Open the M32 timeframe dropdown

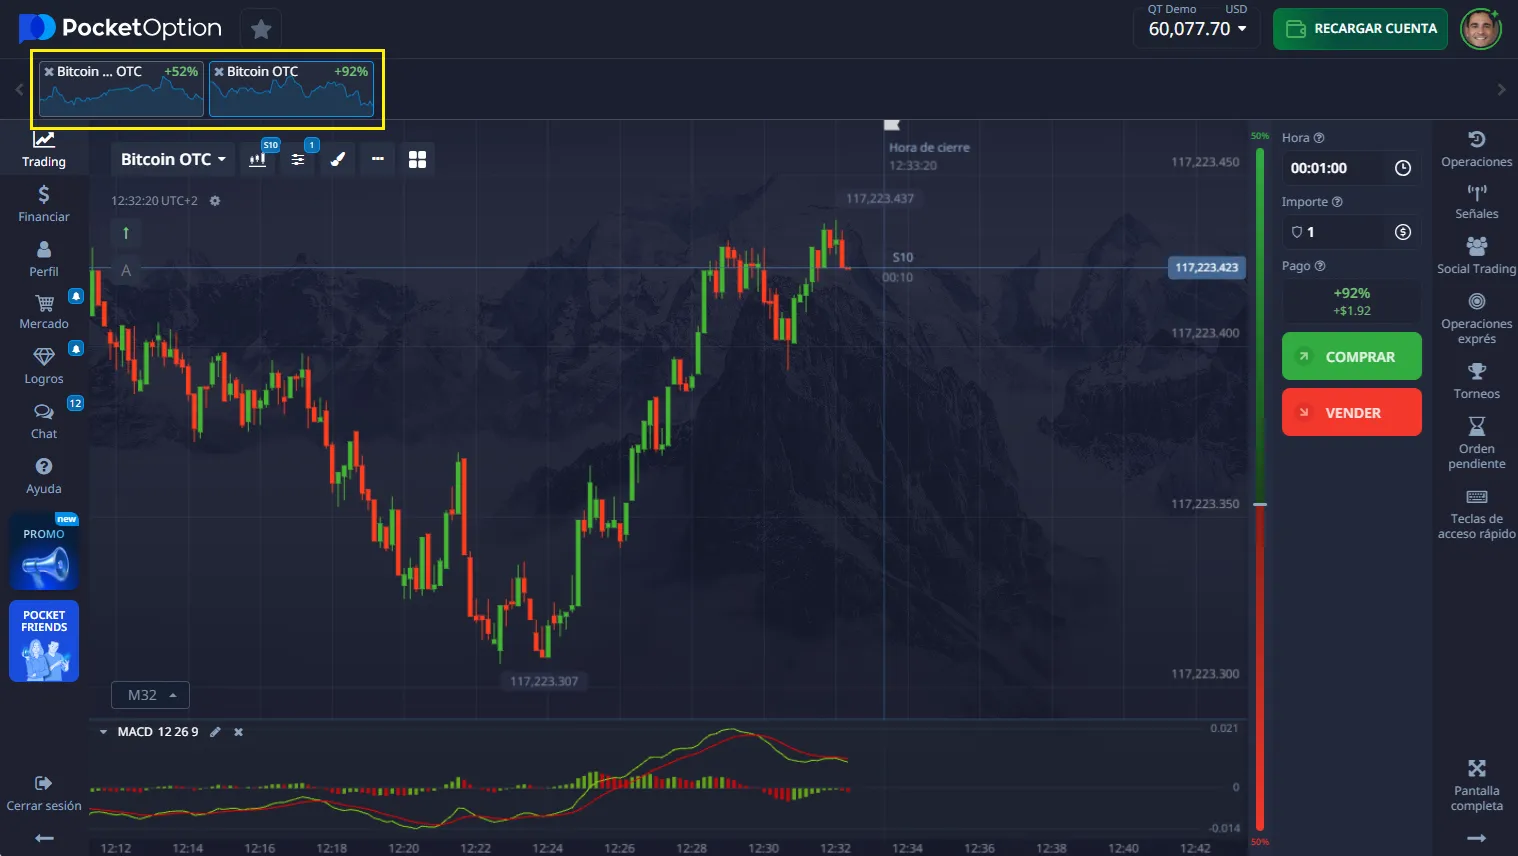pyautogui.click(x=151, y=695)
